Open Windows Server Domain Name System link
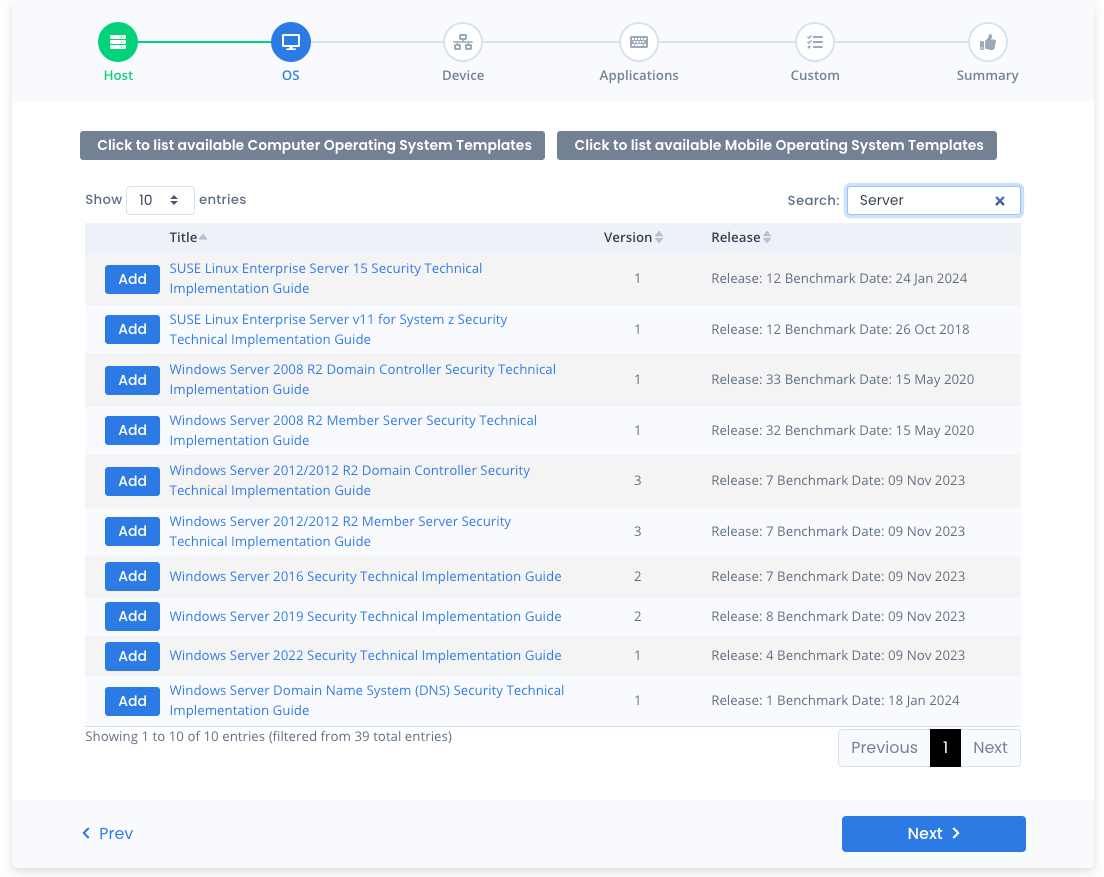1104x877 pixels. [367, 700]
